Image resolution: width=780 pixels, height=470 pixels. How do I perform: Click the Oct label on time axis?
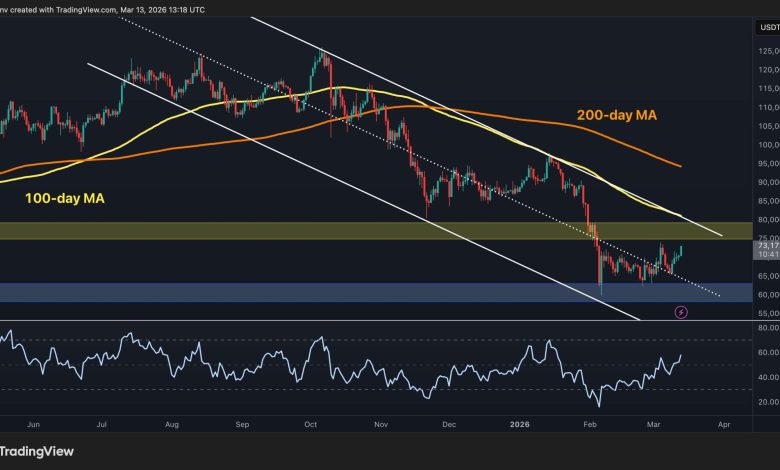pos(309,423)
